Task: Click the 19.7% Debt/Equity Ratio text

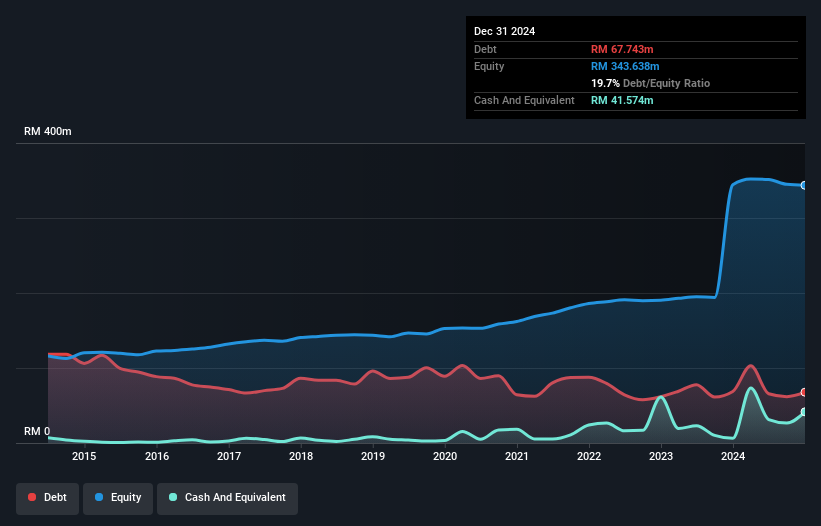Action: [x=650, y=83]
